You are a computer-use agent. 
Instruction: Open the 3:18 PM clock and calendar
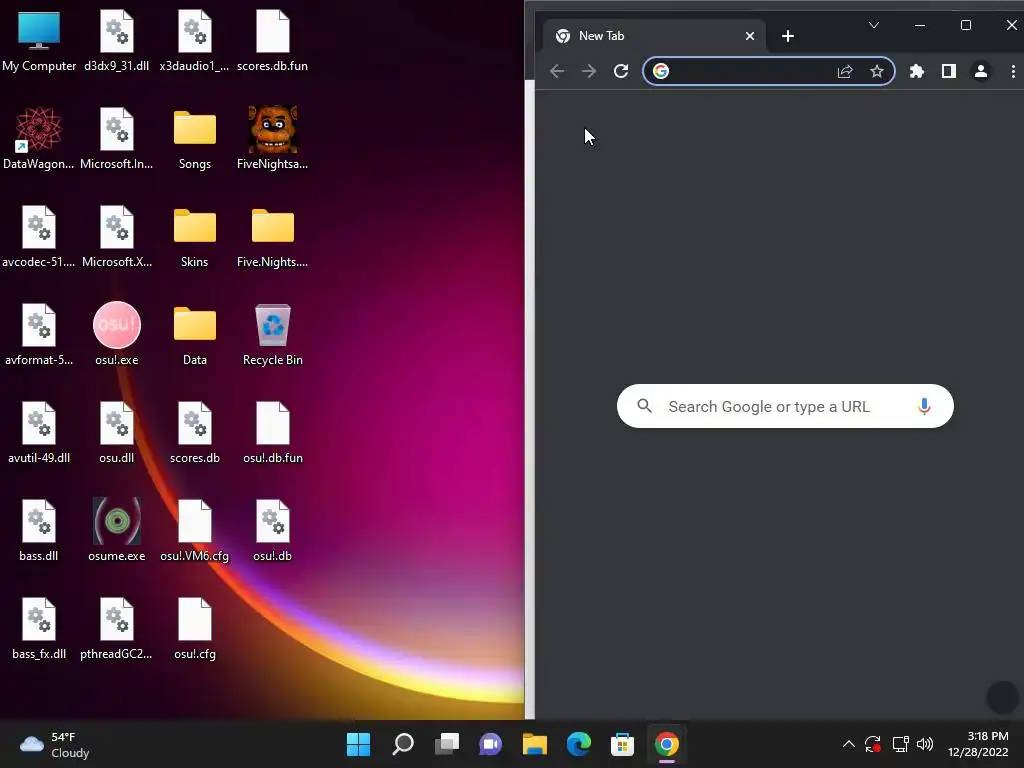(978, 744)
